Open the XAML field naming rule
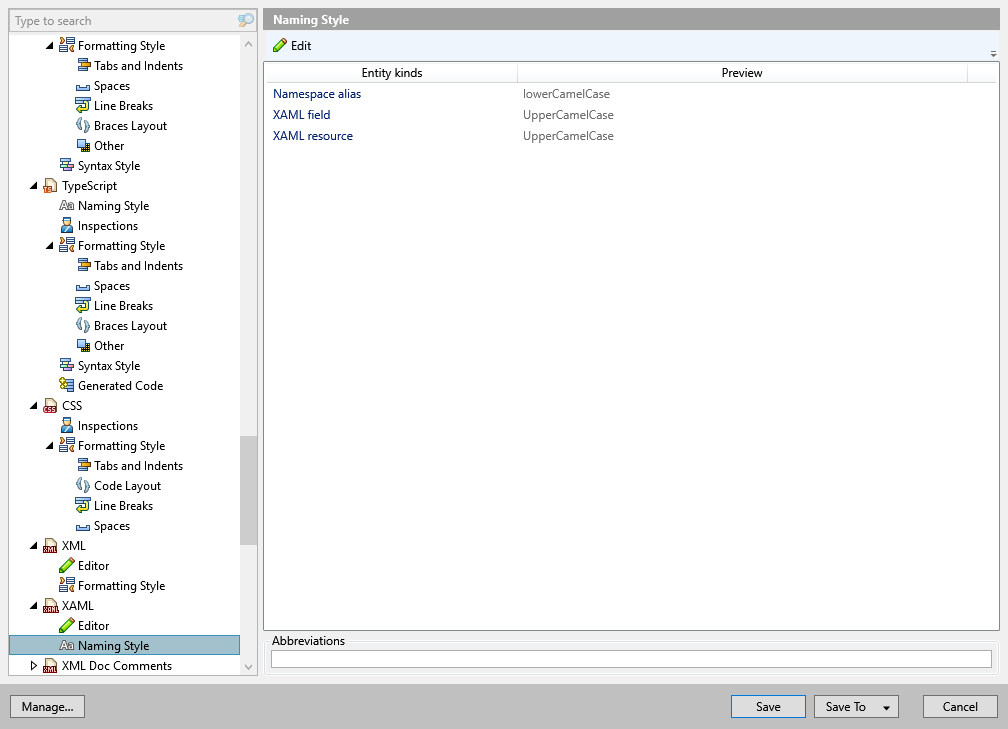The height and width of the screenshot is (729, 1008). tap(301, 115)
